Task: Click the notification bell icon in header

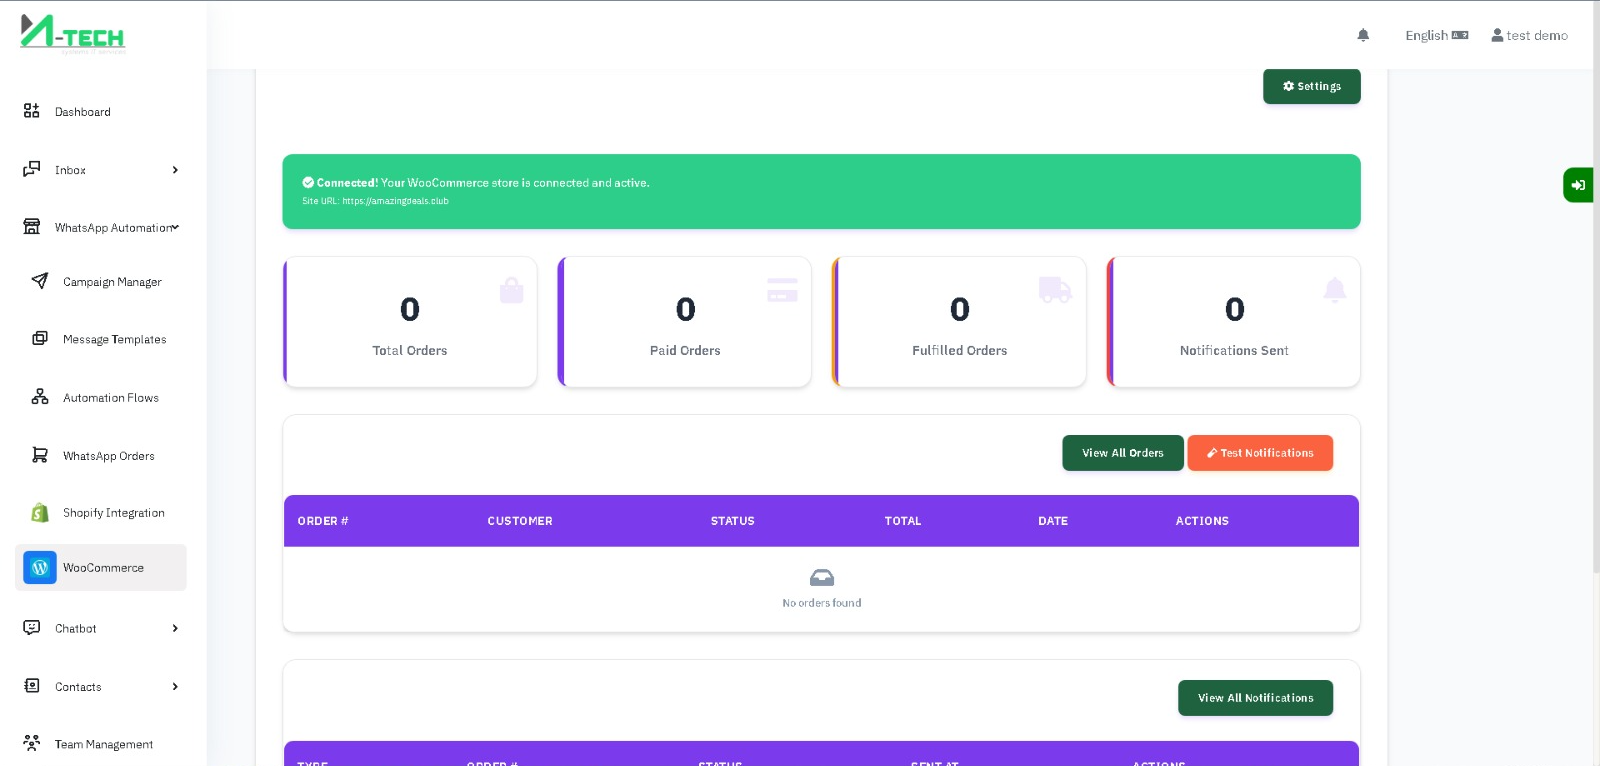Action: [1363, 35]
